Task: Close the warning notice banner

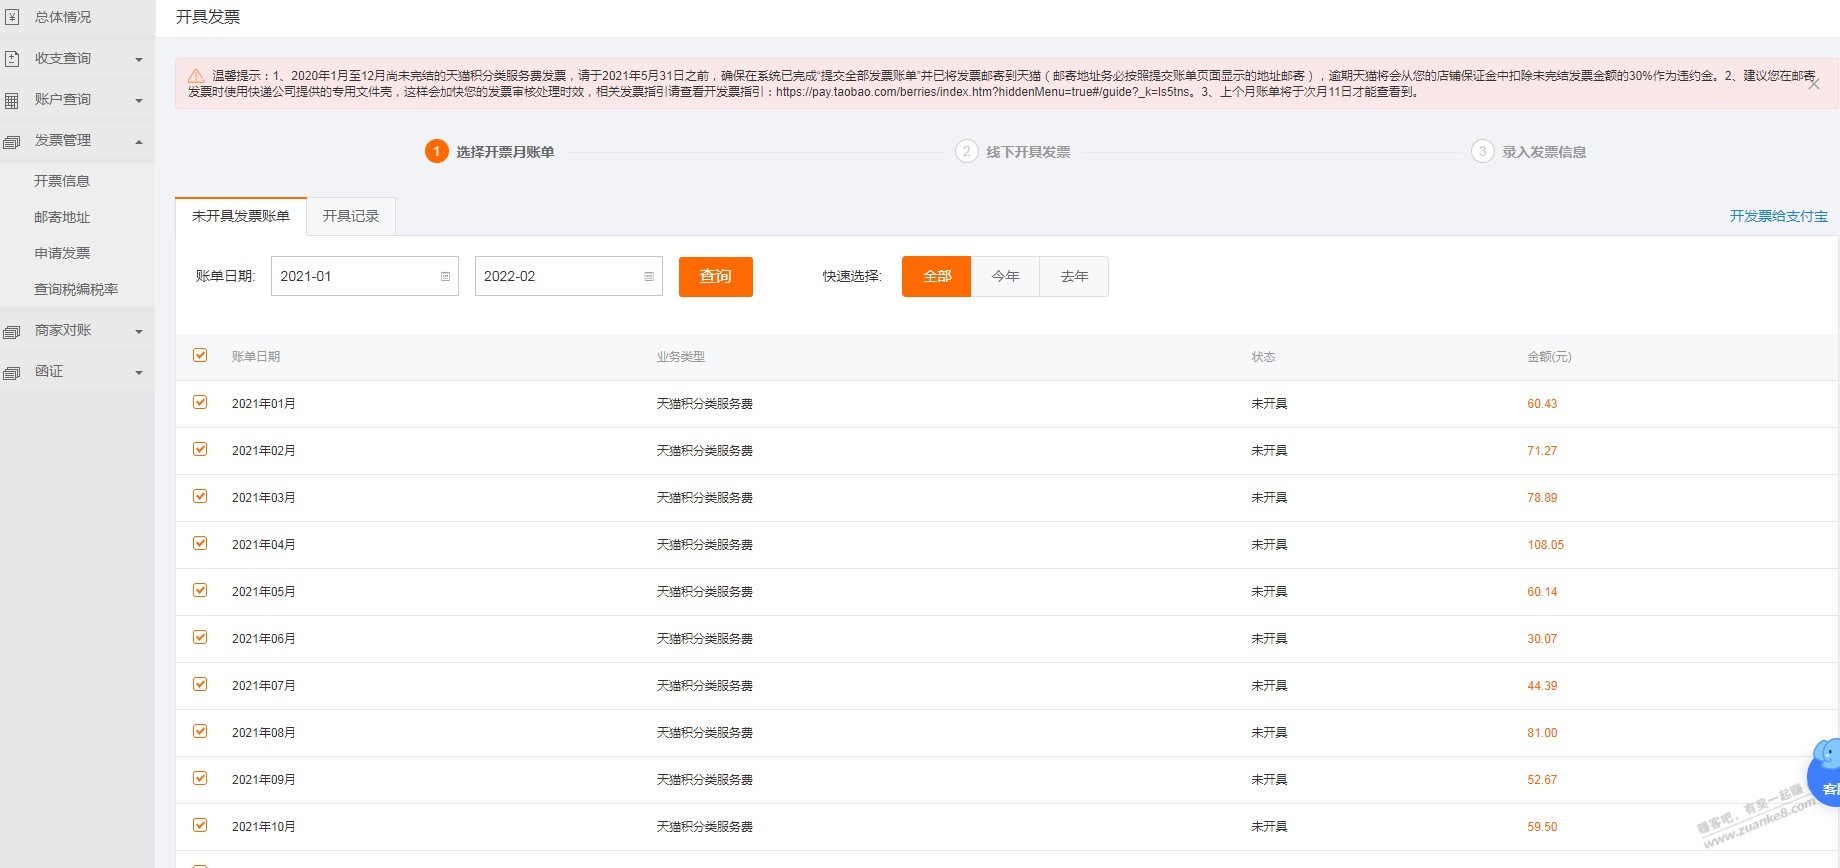Action: (1814, 84)
